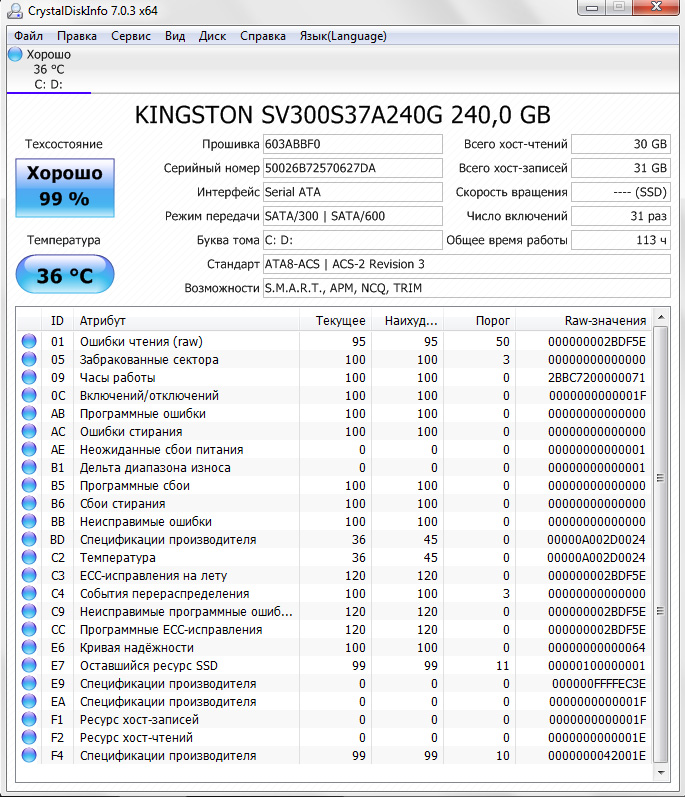Click status orb for attribute 01 Ошибки чтения

point(29,341)
